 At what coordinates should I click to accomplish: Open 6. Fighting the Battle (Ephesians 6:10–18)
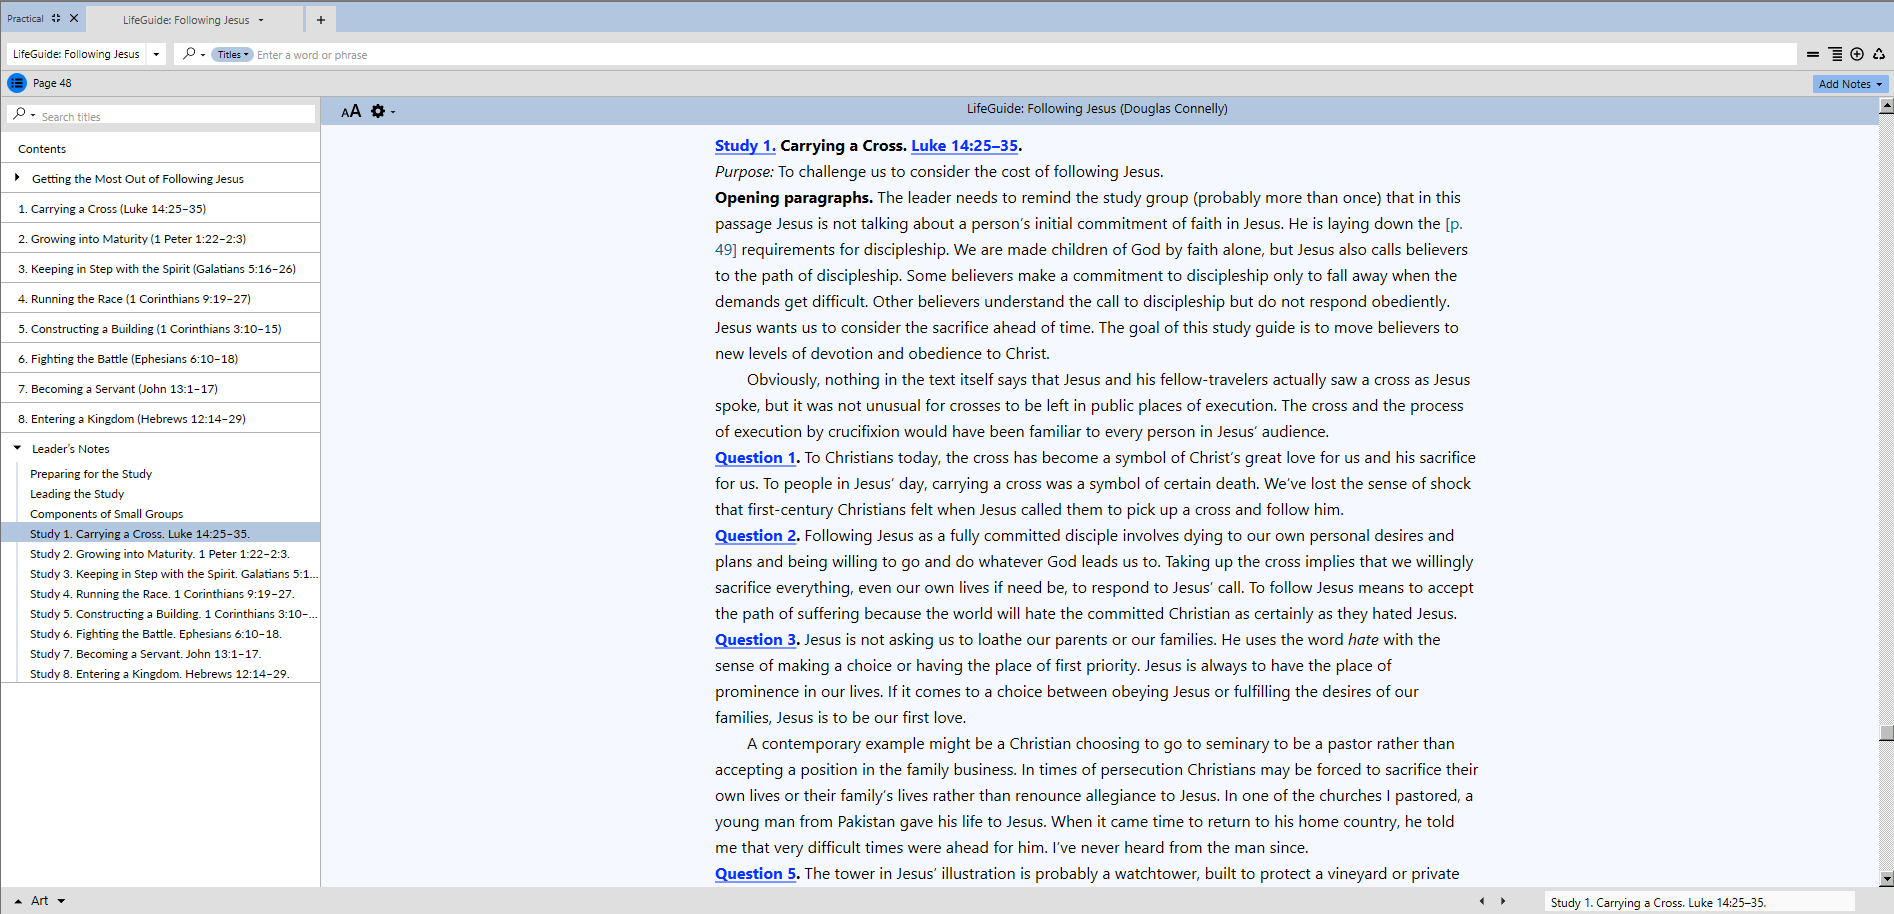(160, 358)
